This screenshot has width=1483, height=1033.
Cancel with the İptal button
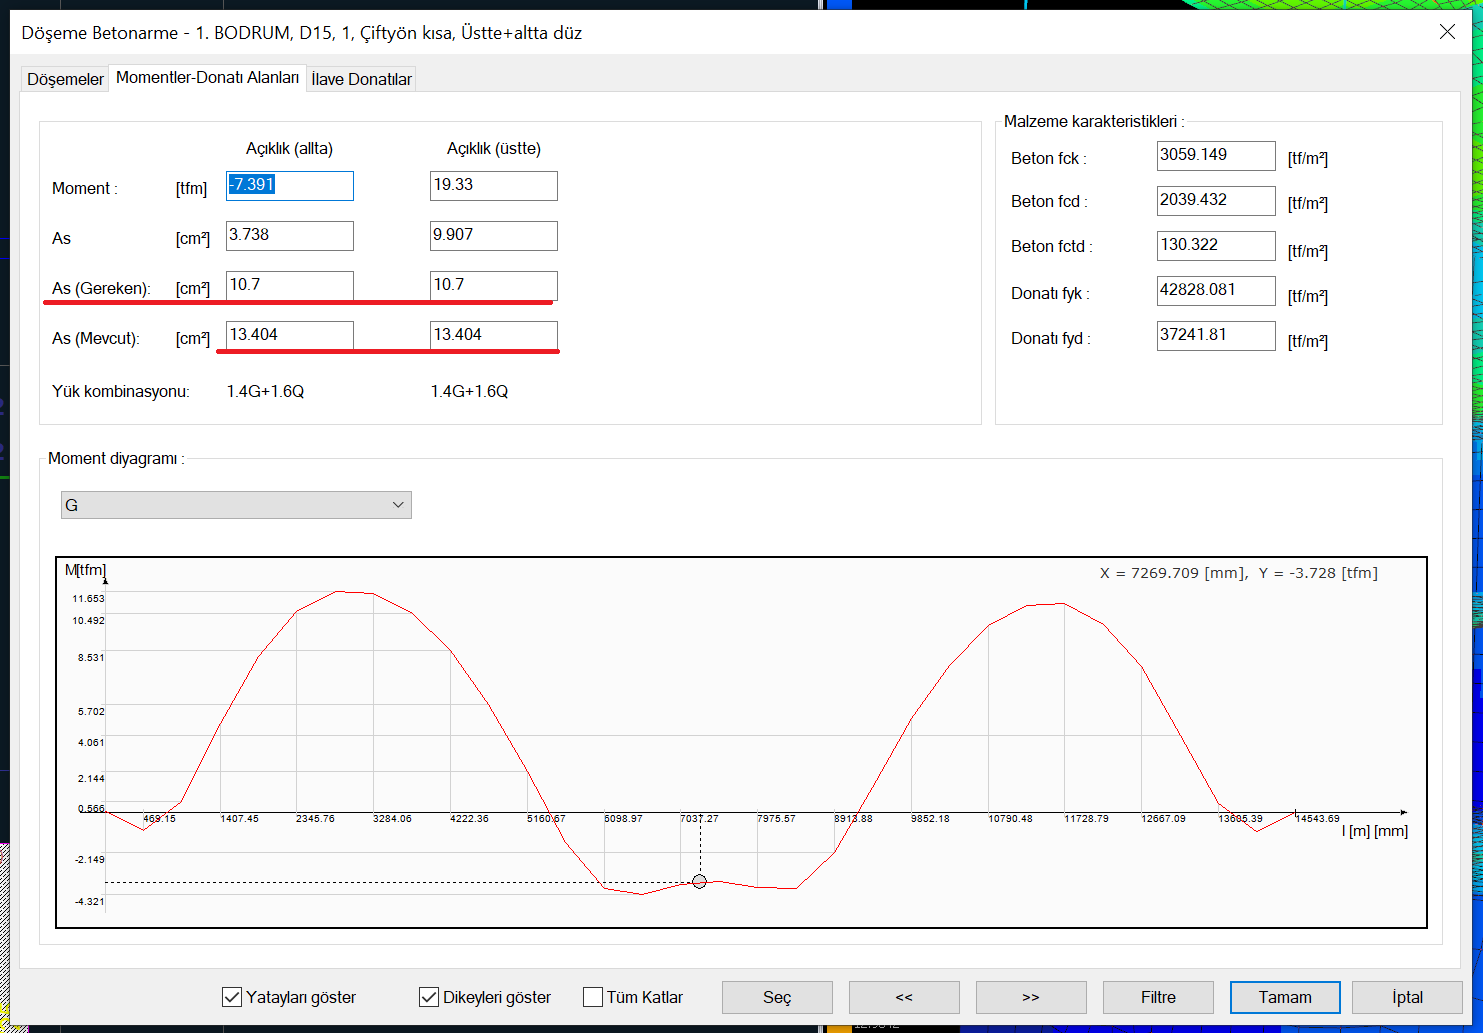point(1407,997)
